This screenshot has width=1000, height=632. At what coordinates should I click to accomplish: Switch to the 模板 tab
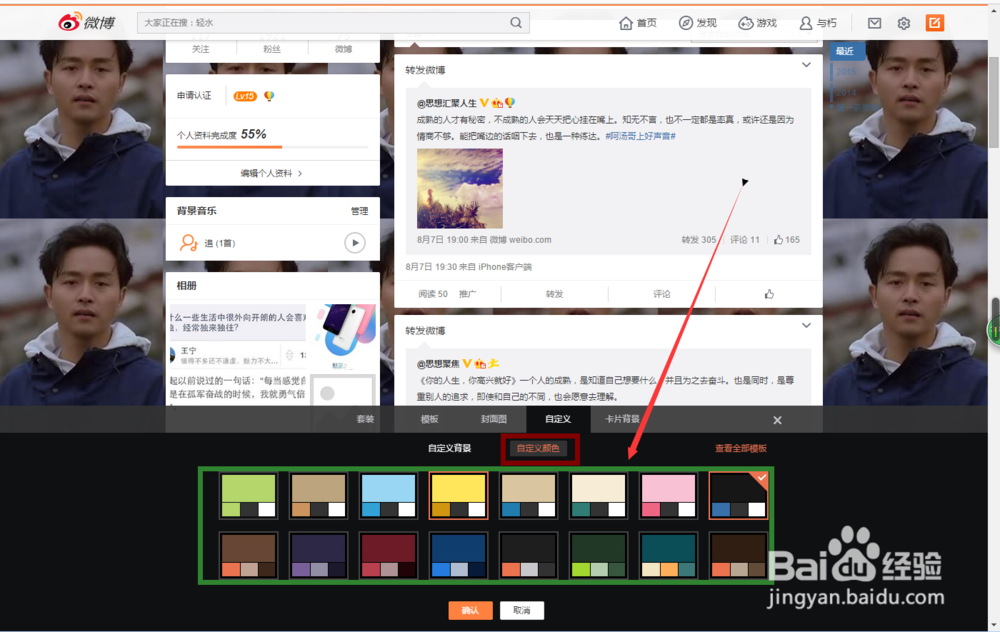tap(429, 419)
